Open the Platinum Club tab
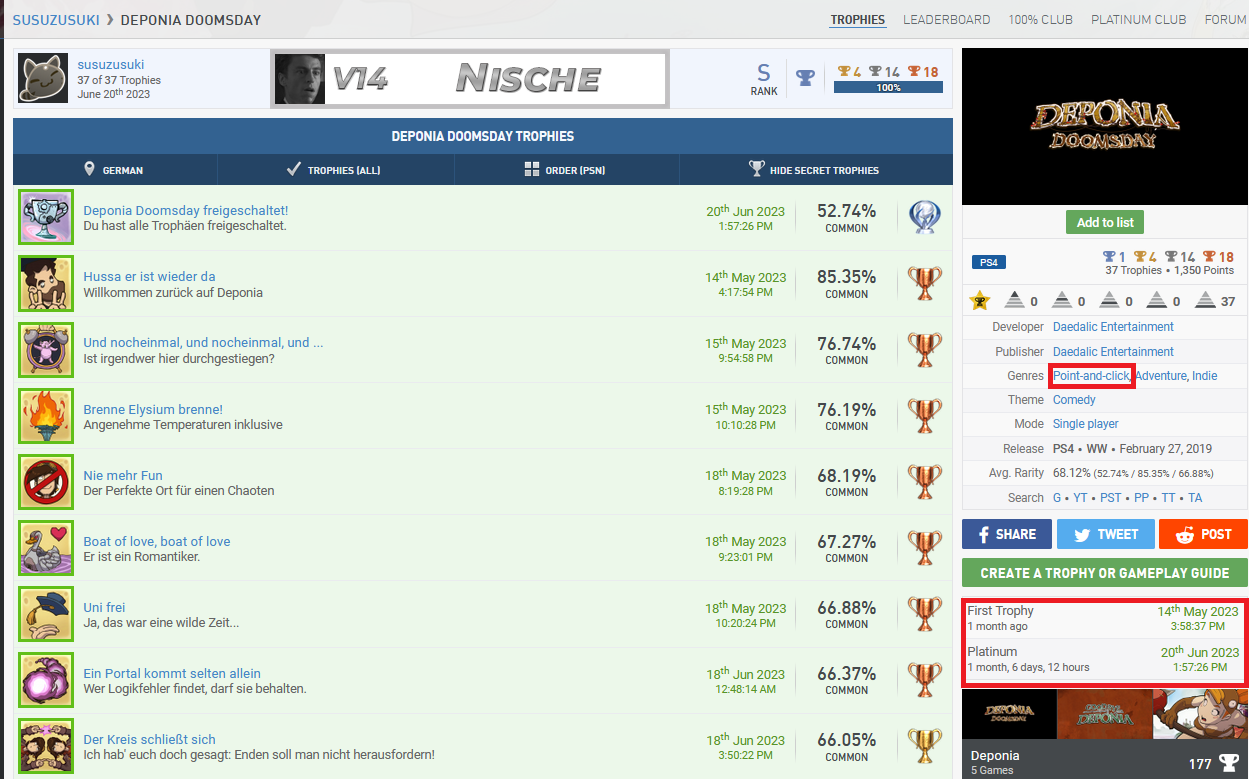1249x779 pixels. point(1139,19)
